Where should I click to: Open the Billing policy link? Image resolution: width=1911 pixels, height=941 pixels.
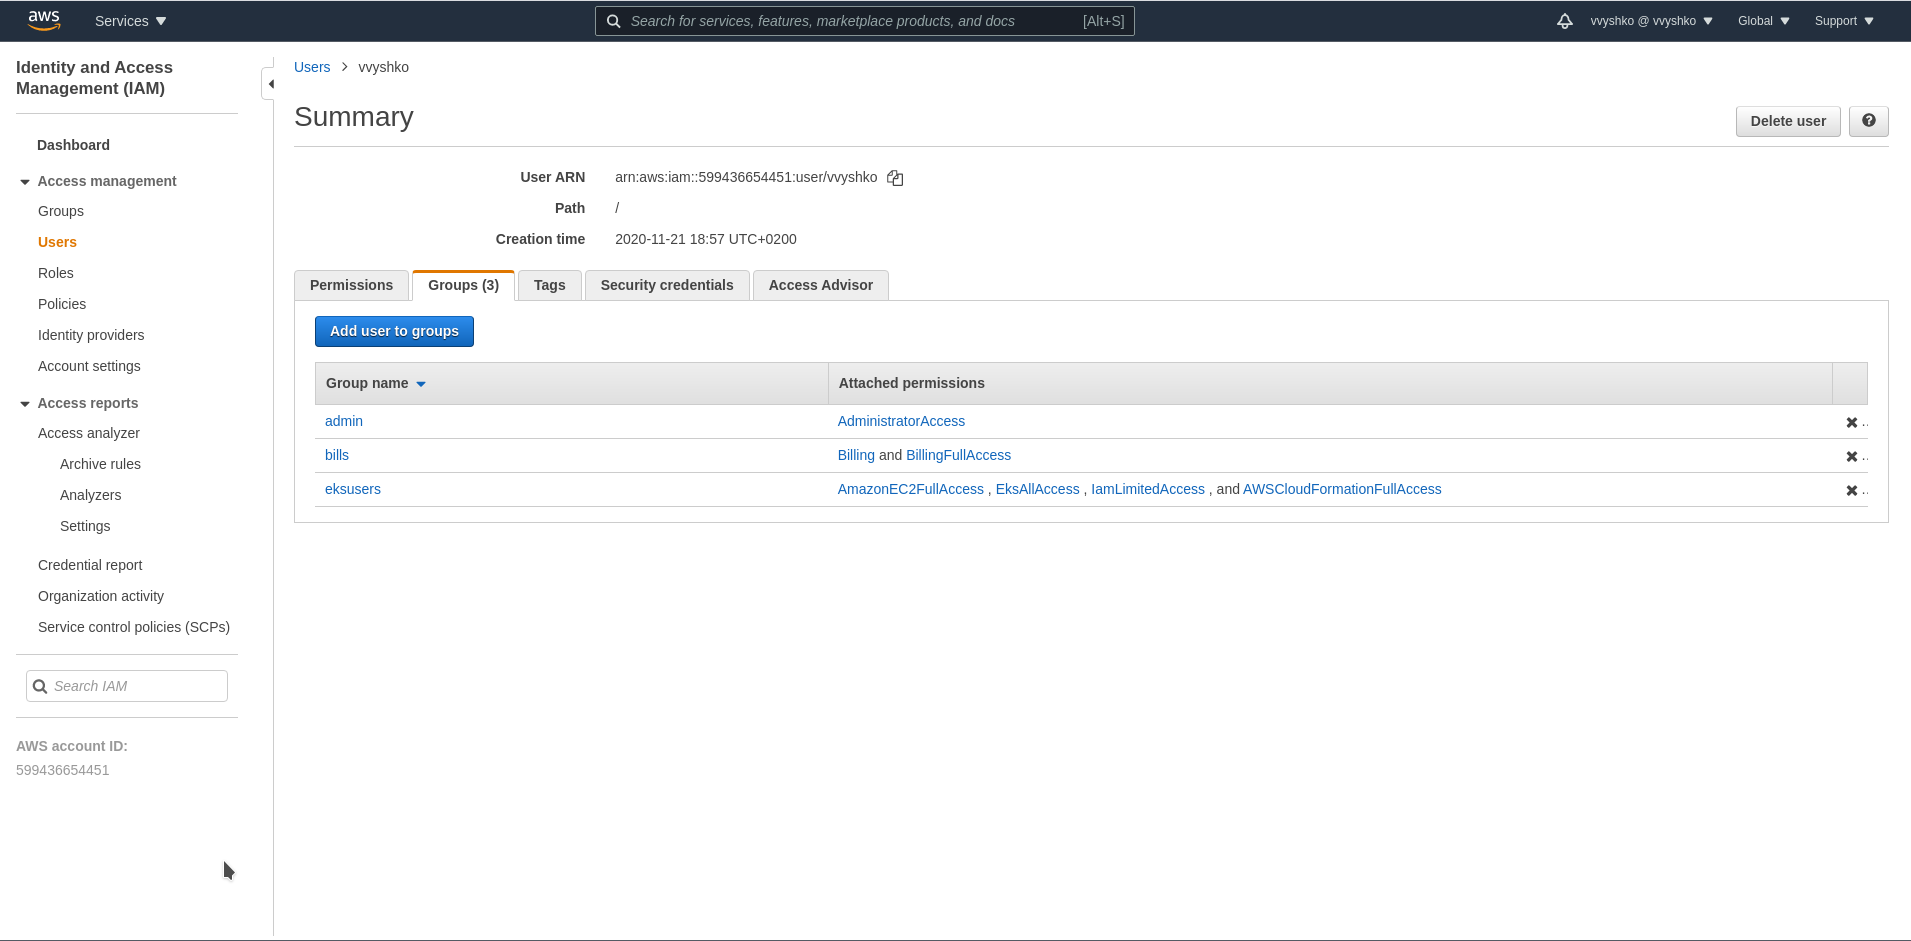[856, 455]
